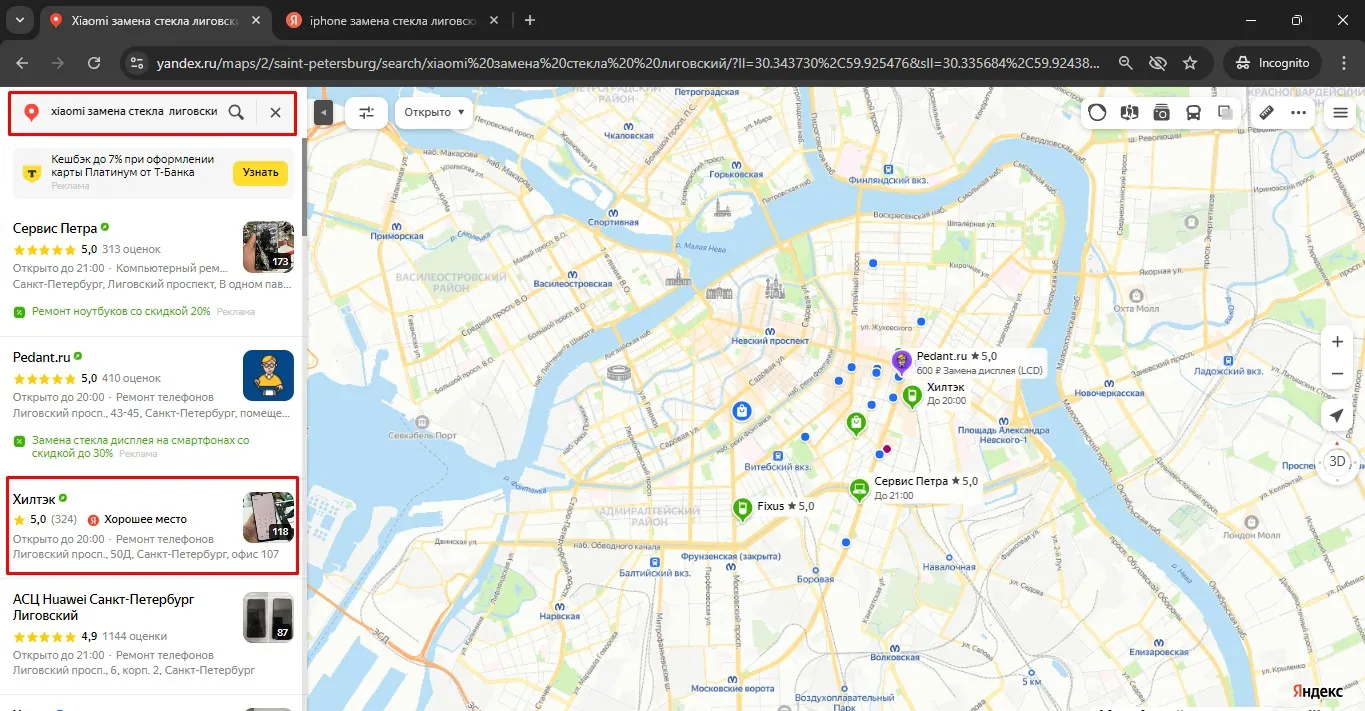Viewport: 1365px width, 711px height.
Task: Open Хилтэк photo thumbnail with 118
Action: click(x=268, y=517)
